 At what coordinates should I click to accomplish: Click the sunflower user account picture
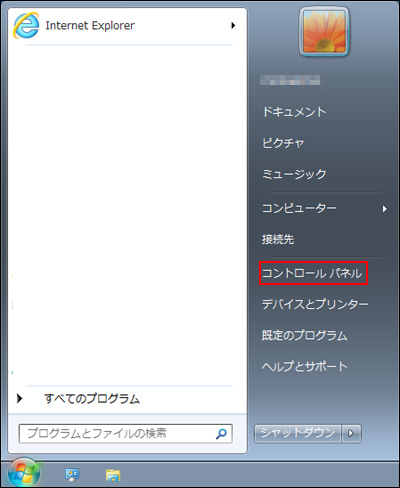324,32
